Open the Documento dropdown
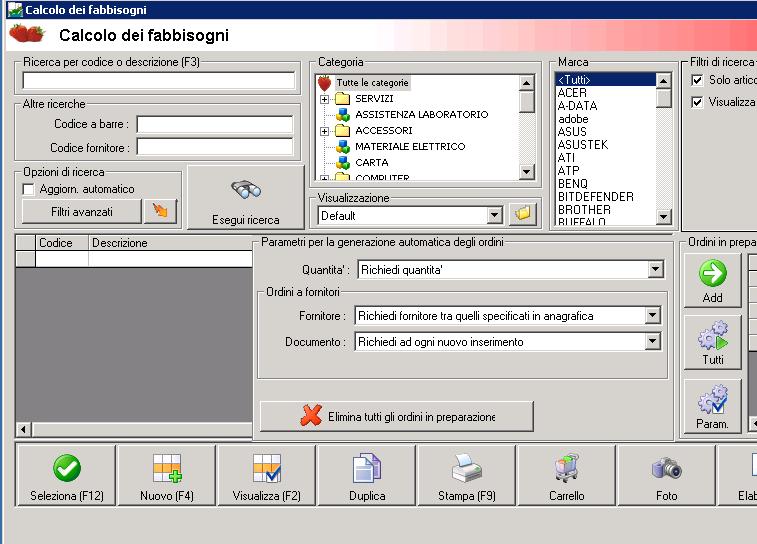This screenshot has width=757, height=544. pyautogui.click(x=652, y=342)
